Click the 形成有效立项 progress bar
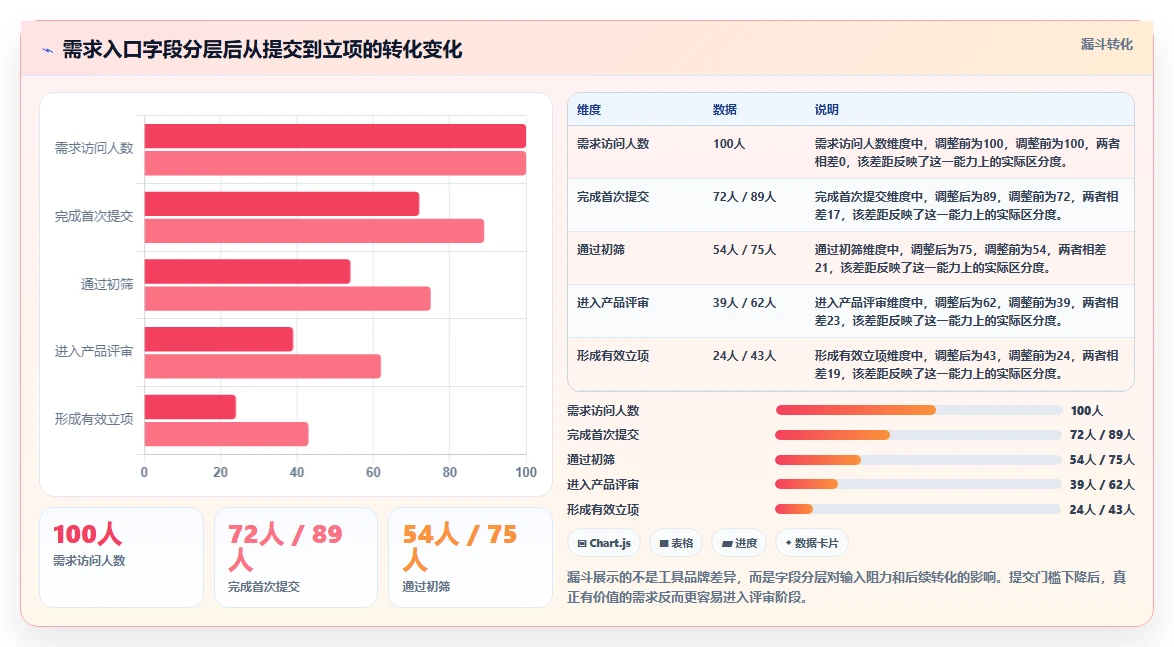The image size is (1174, 647). point(919,509)
